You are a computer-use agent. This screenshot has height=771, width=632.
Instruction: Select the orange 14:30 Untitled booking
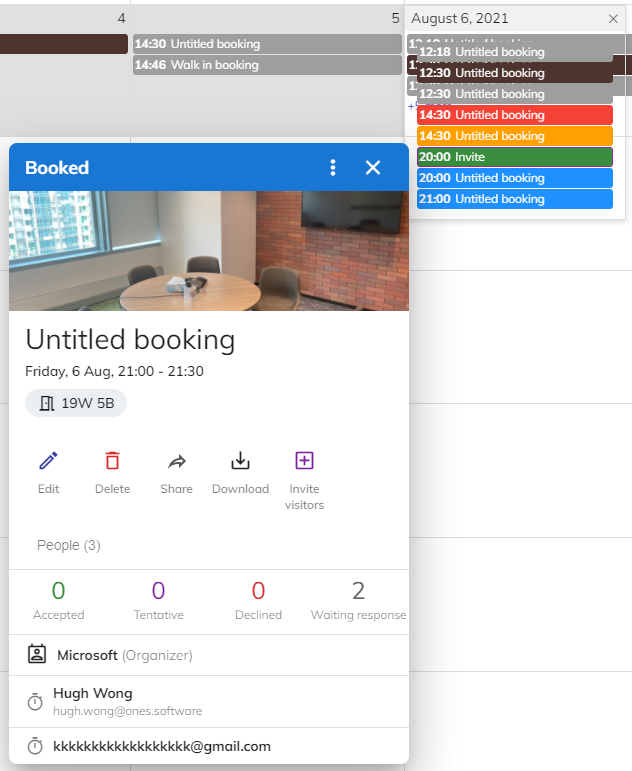tap(514, 136)
